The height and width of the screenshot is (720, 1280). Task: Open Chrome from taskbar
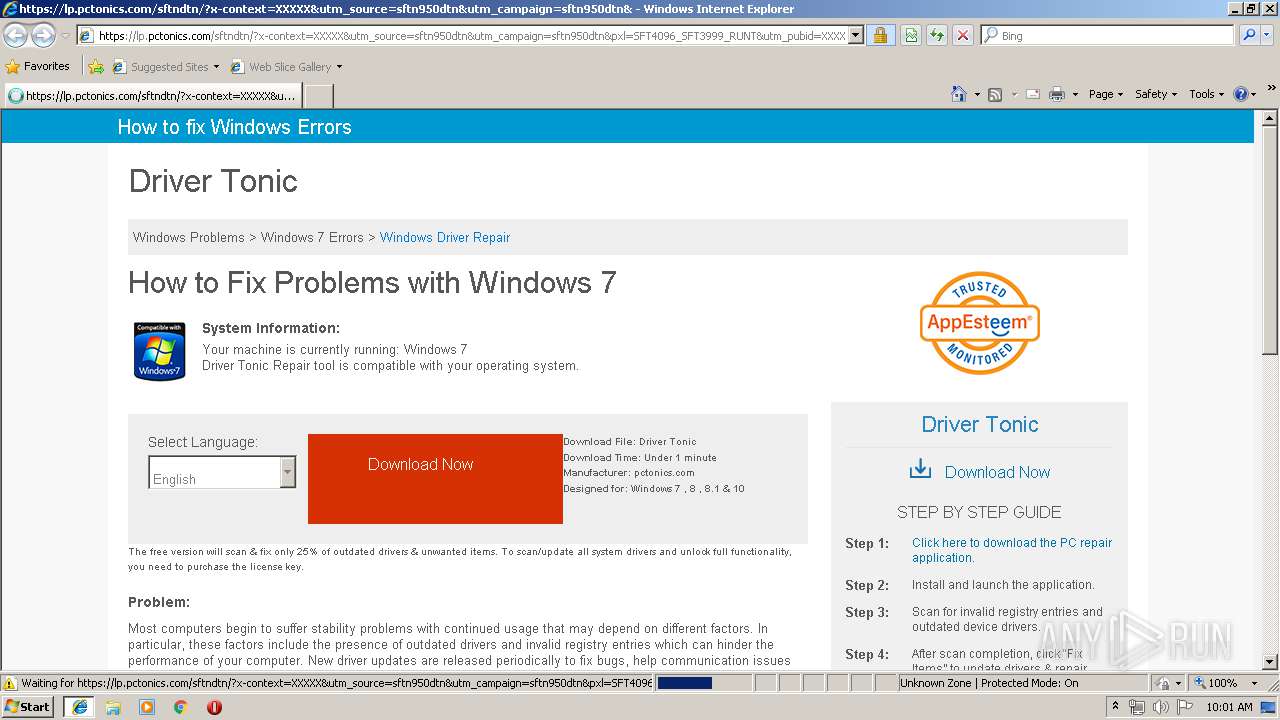(181, 706)
